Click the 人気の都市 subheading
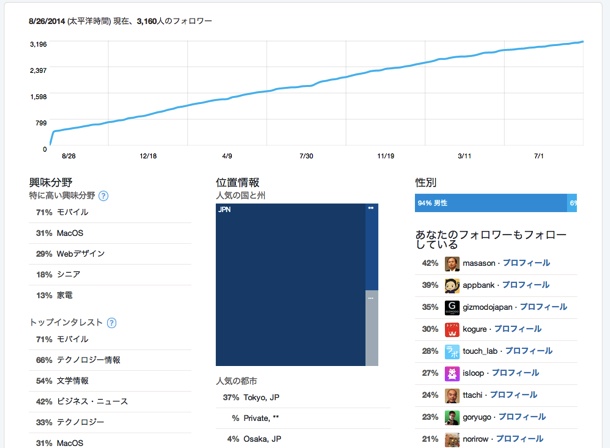Image resolution: width=610 pixels, height=448 pixels. pos(237,381)
